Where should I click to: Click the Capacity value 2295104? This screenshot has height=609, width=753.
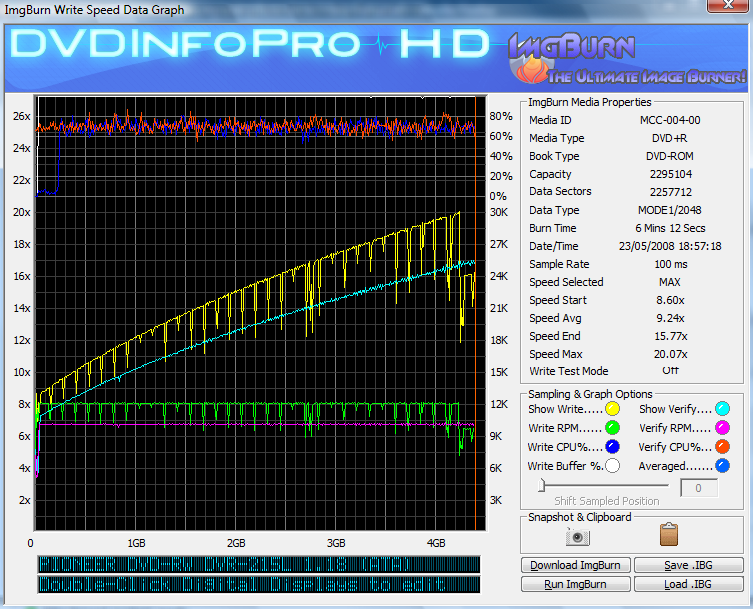click(671, 174)
